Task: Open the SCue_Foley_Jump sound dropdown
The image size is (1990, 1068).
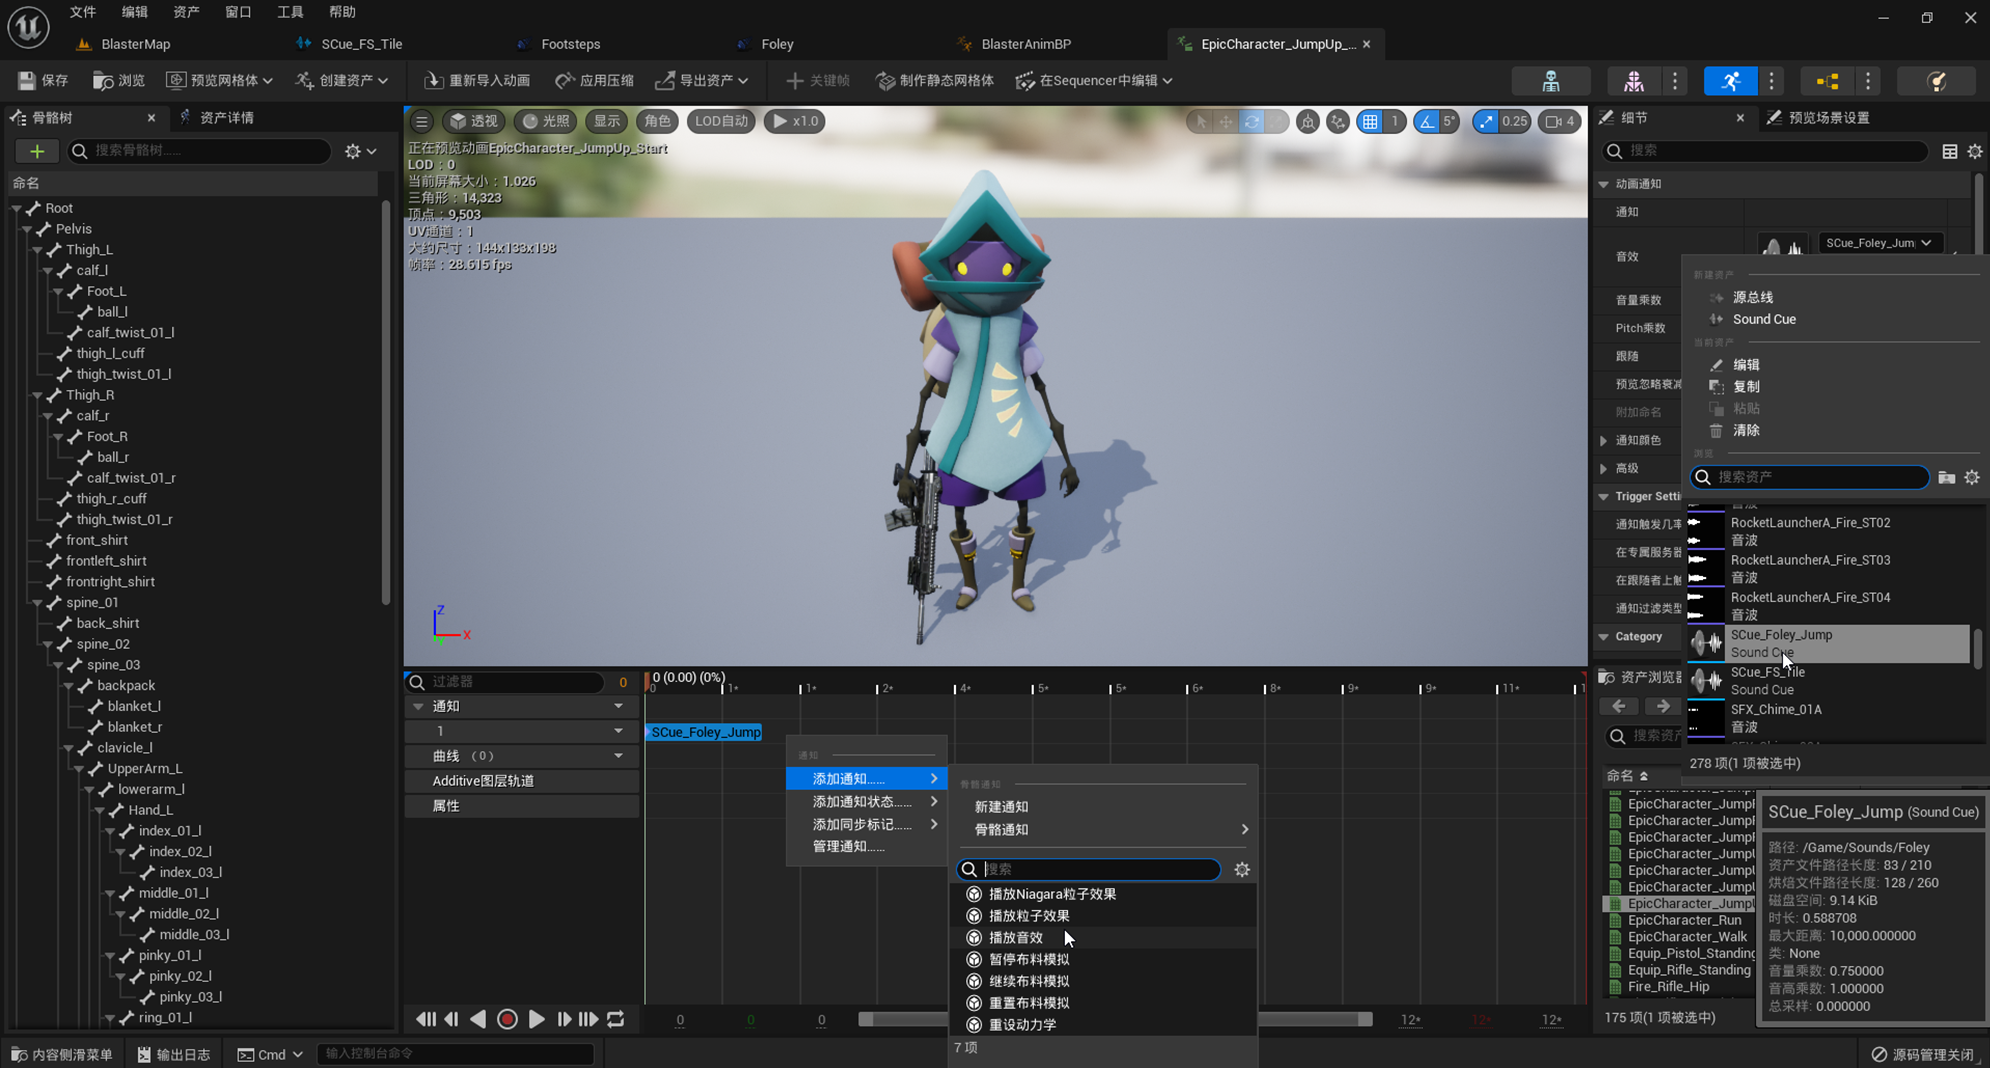Action: (x=1880, y=243)
